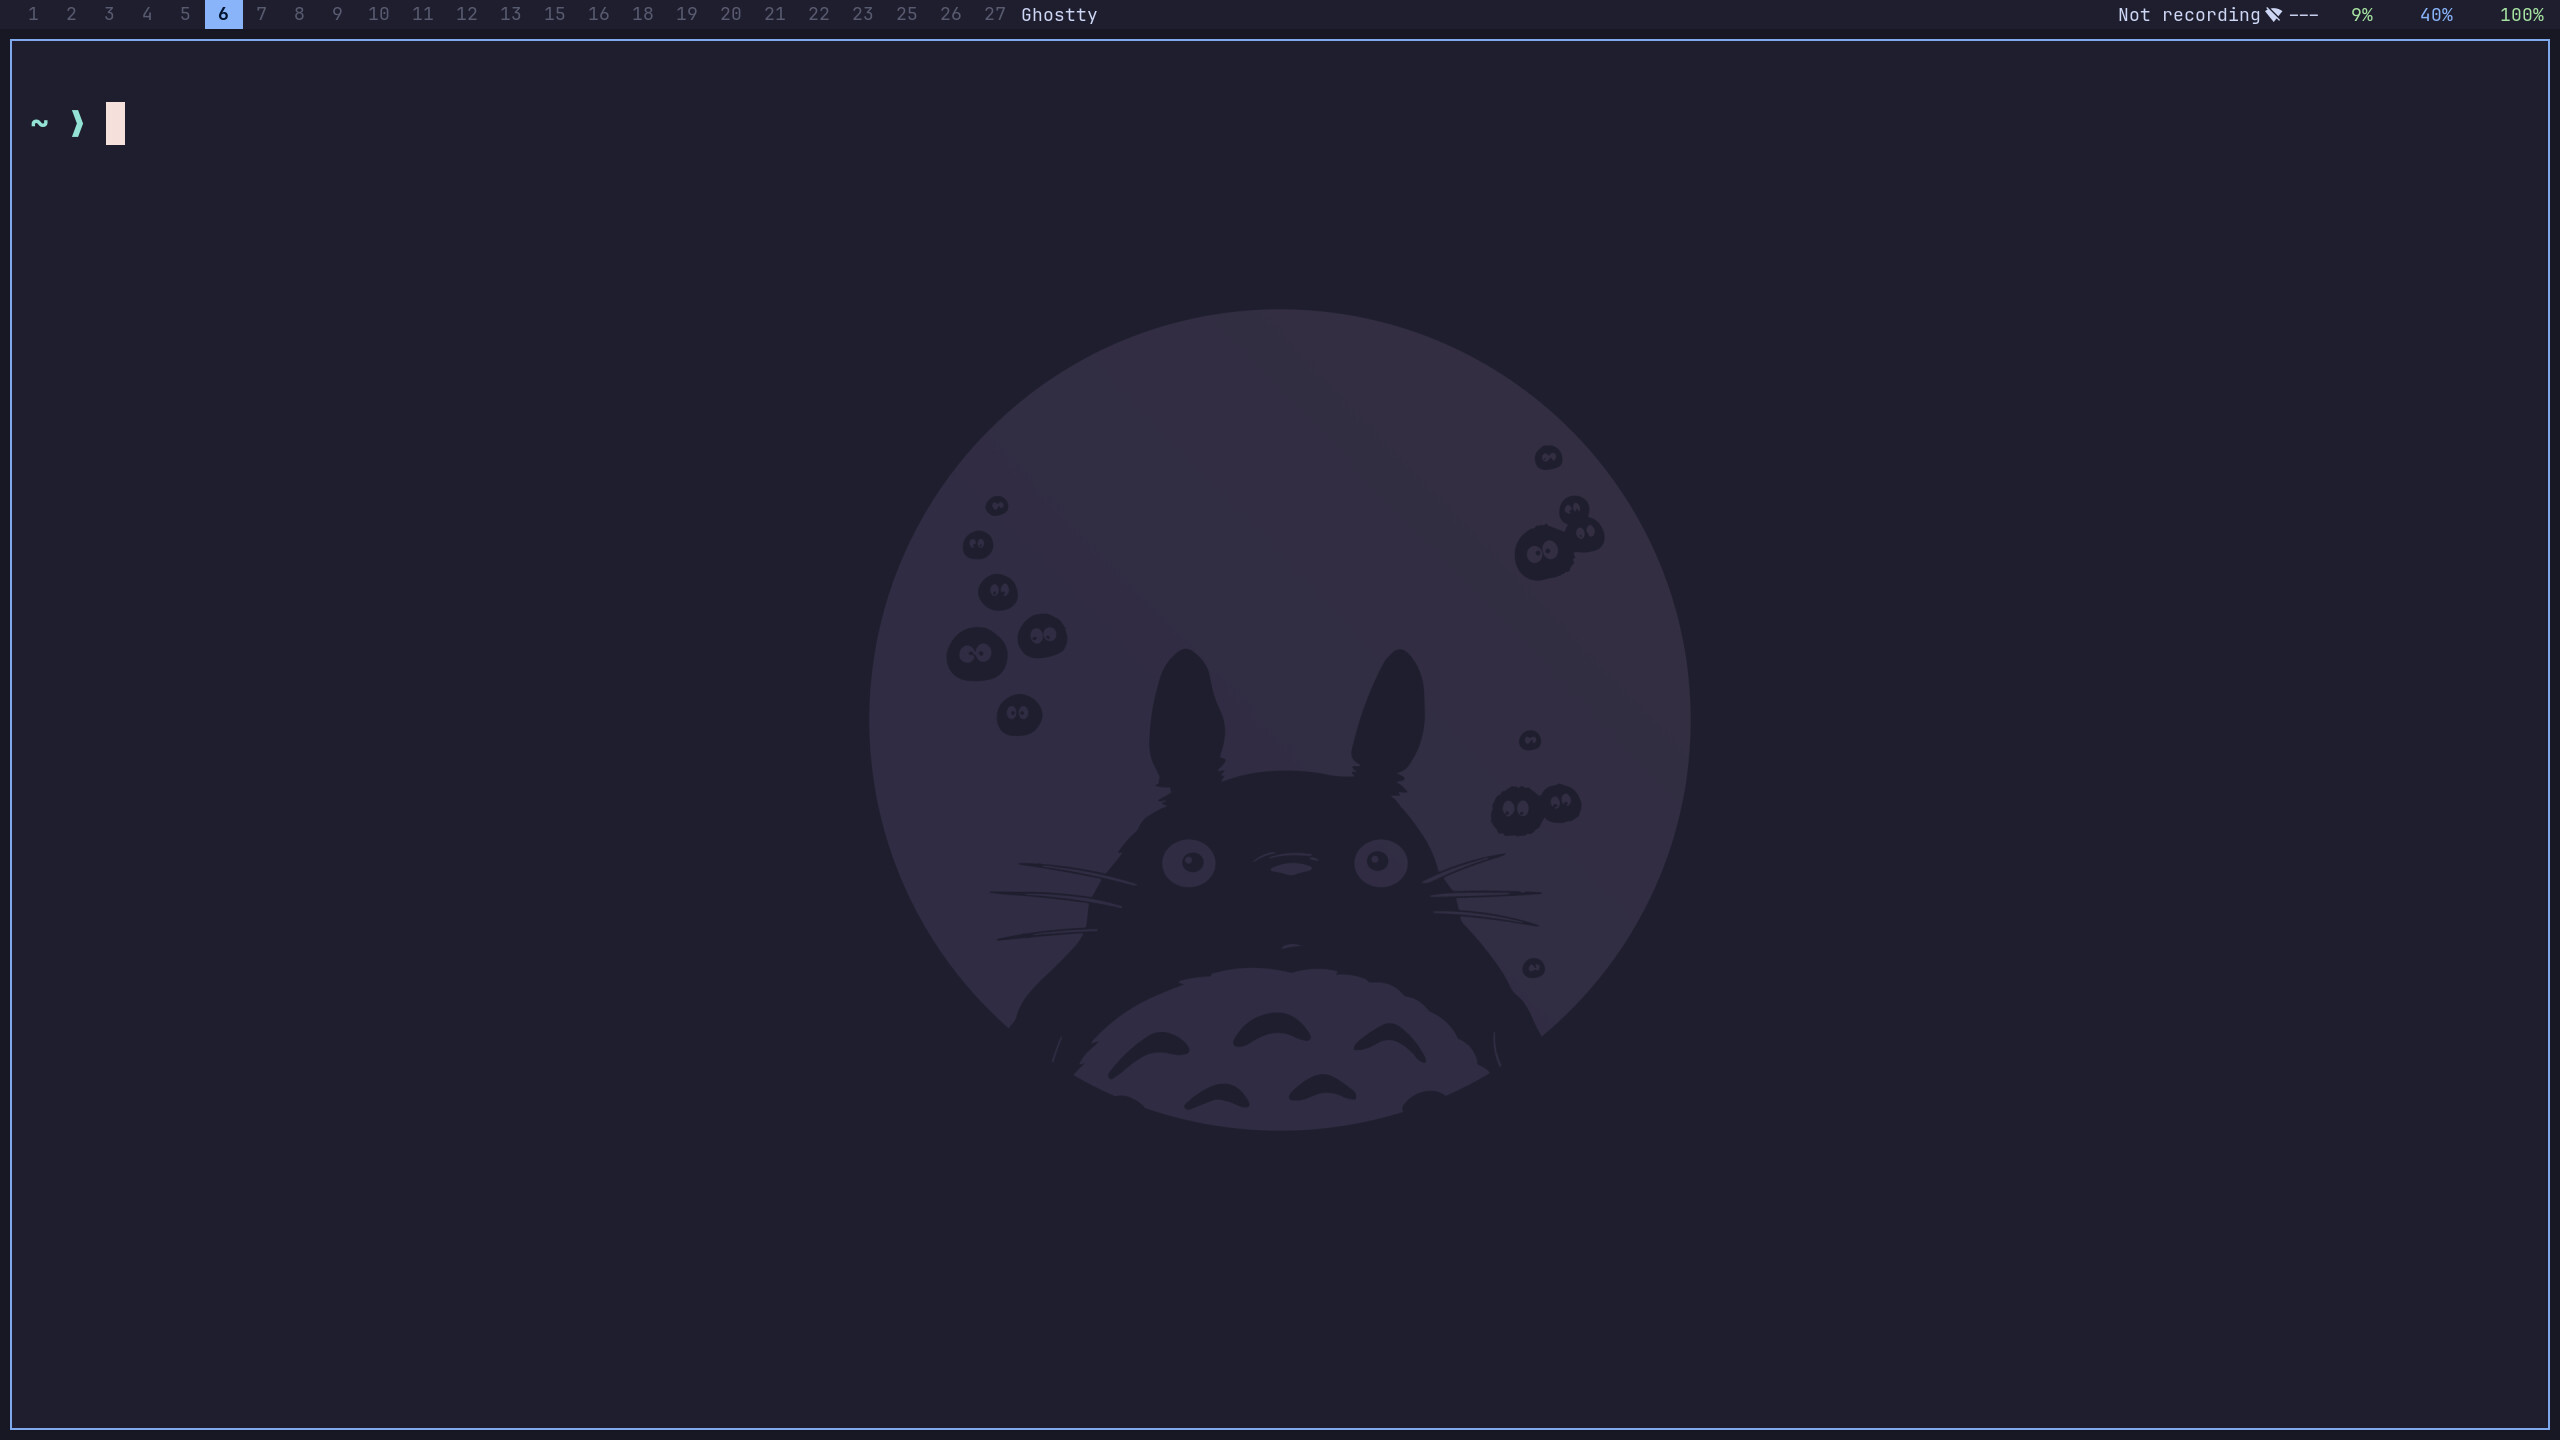
Task: Switch to workspace 19
Action: pos(686,14)
